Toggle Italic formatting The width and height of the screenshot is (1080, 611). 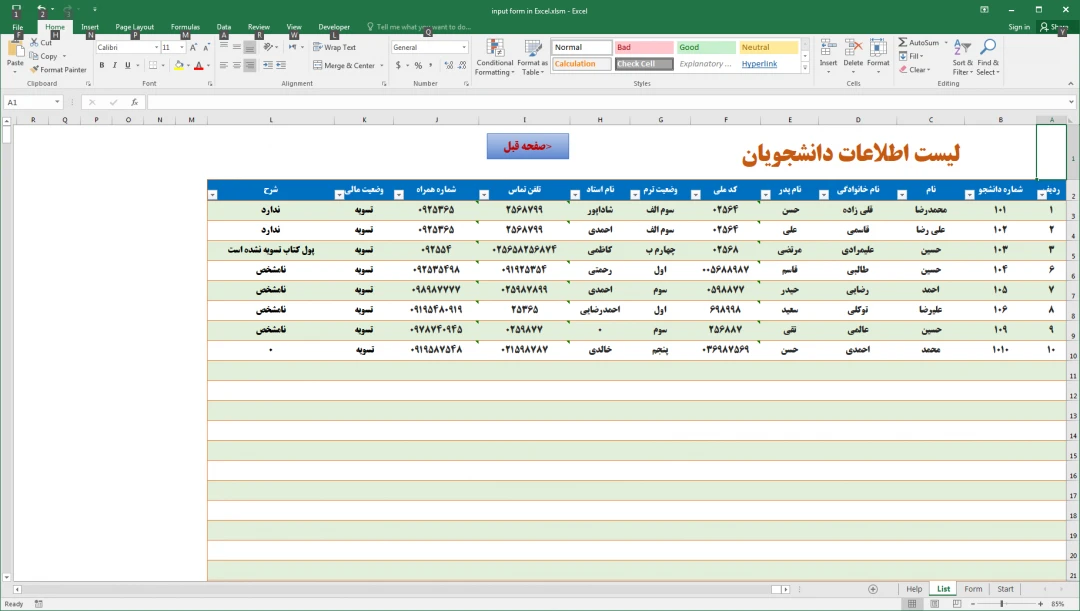(x=114, y=65)
